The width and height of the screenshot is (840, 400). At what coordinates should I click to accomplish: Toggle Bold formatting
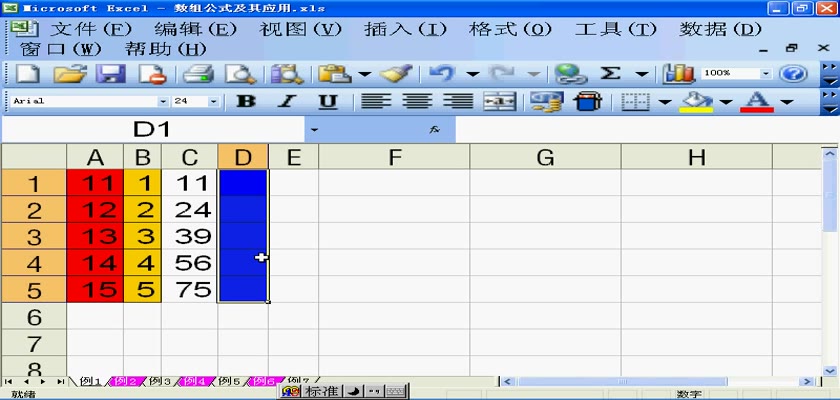[x=245, y=101]
